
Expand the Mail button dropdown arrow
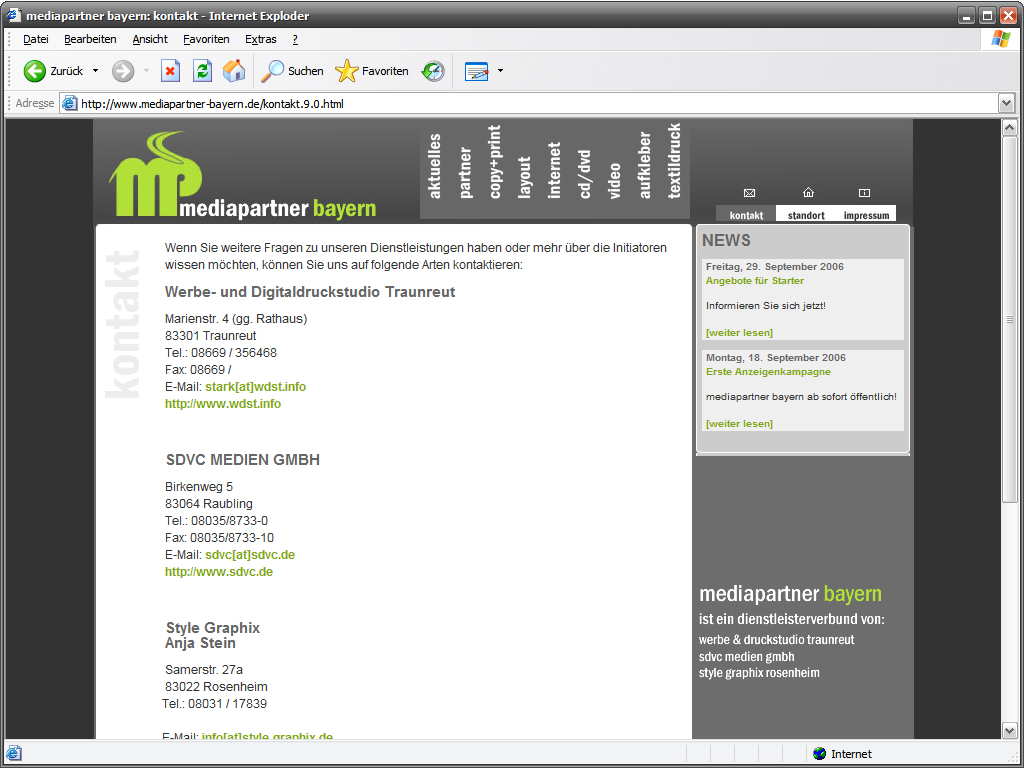500,71
